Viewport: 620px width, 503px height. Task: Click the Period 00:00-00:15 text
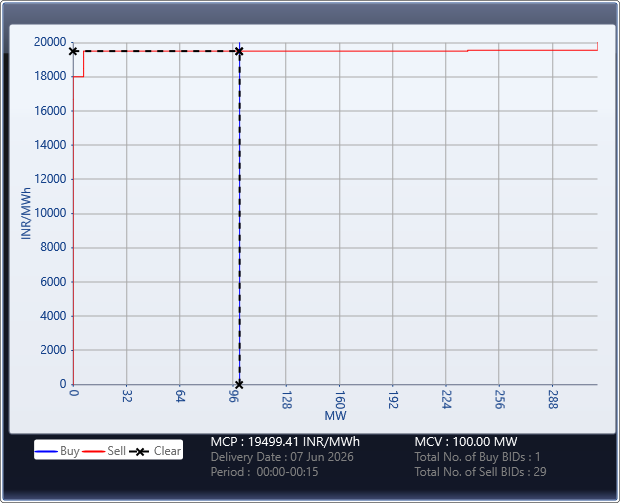pyautogui.click(x=265, y=472)
